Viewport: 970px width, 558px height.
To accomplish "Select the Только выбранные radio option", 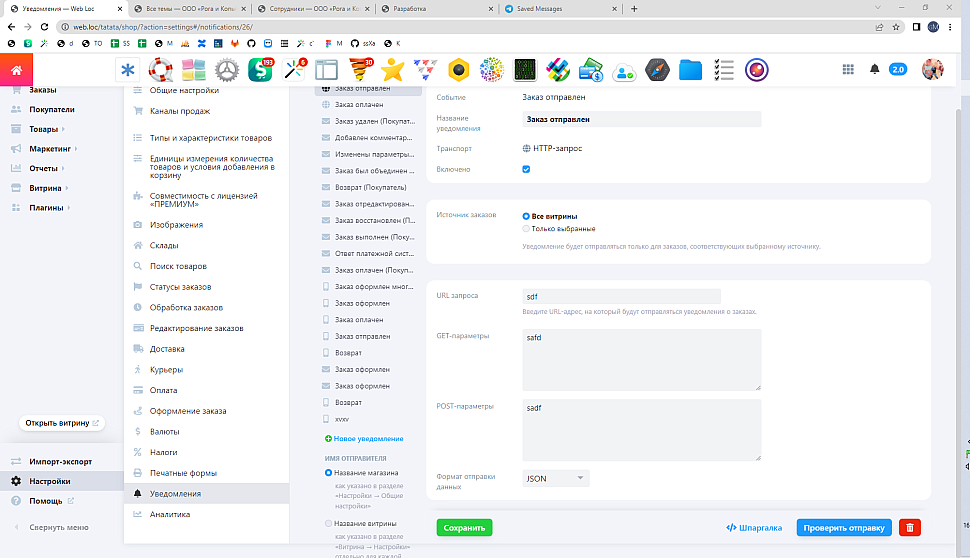I will click(526, 229).
